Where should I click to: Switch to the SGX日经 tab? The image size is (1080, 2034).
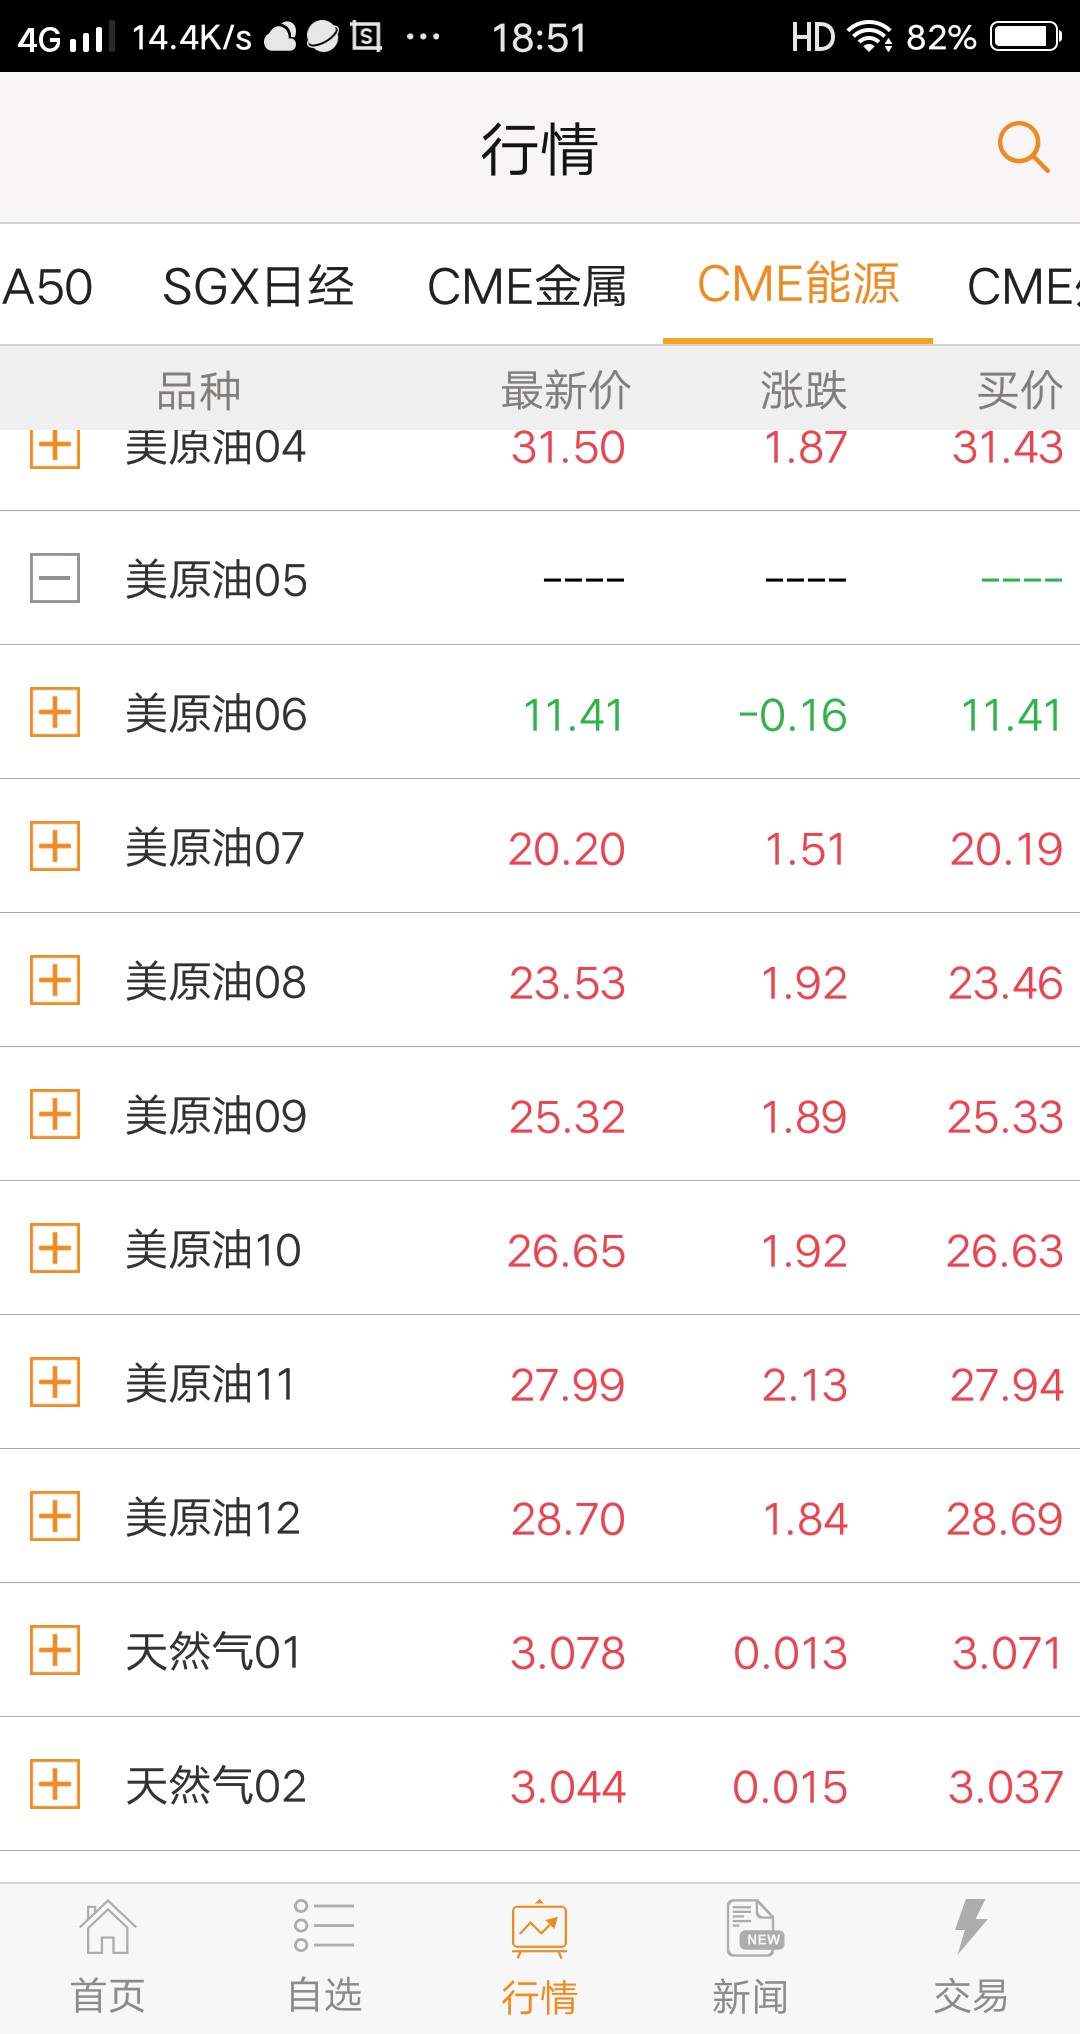pos(258,287)
